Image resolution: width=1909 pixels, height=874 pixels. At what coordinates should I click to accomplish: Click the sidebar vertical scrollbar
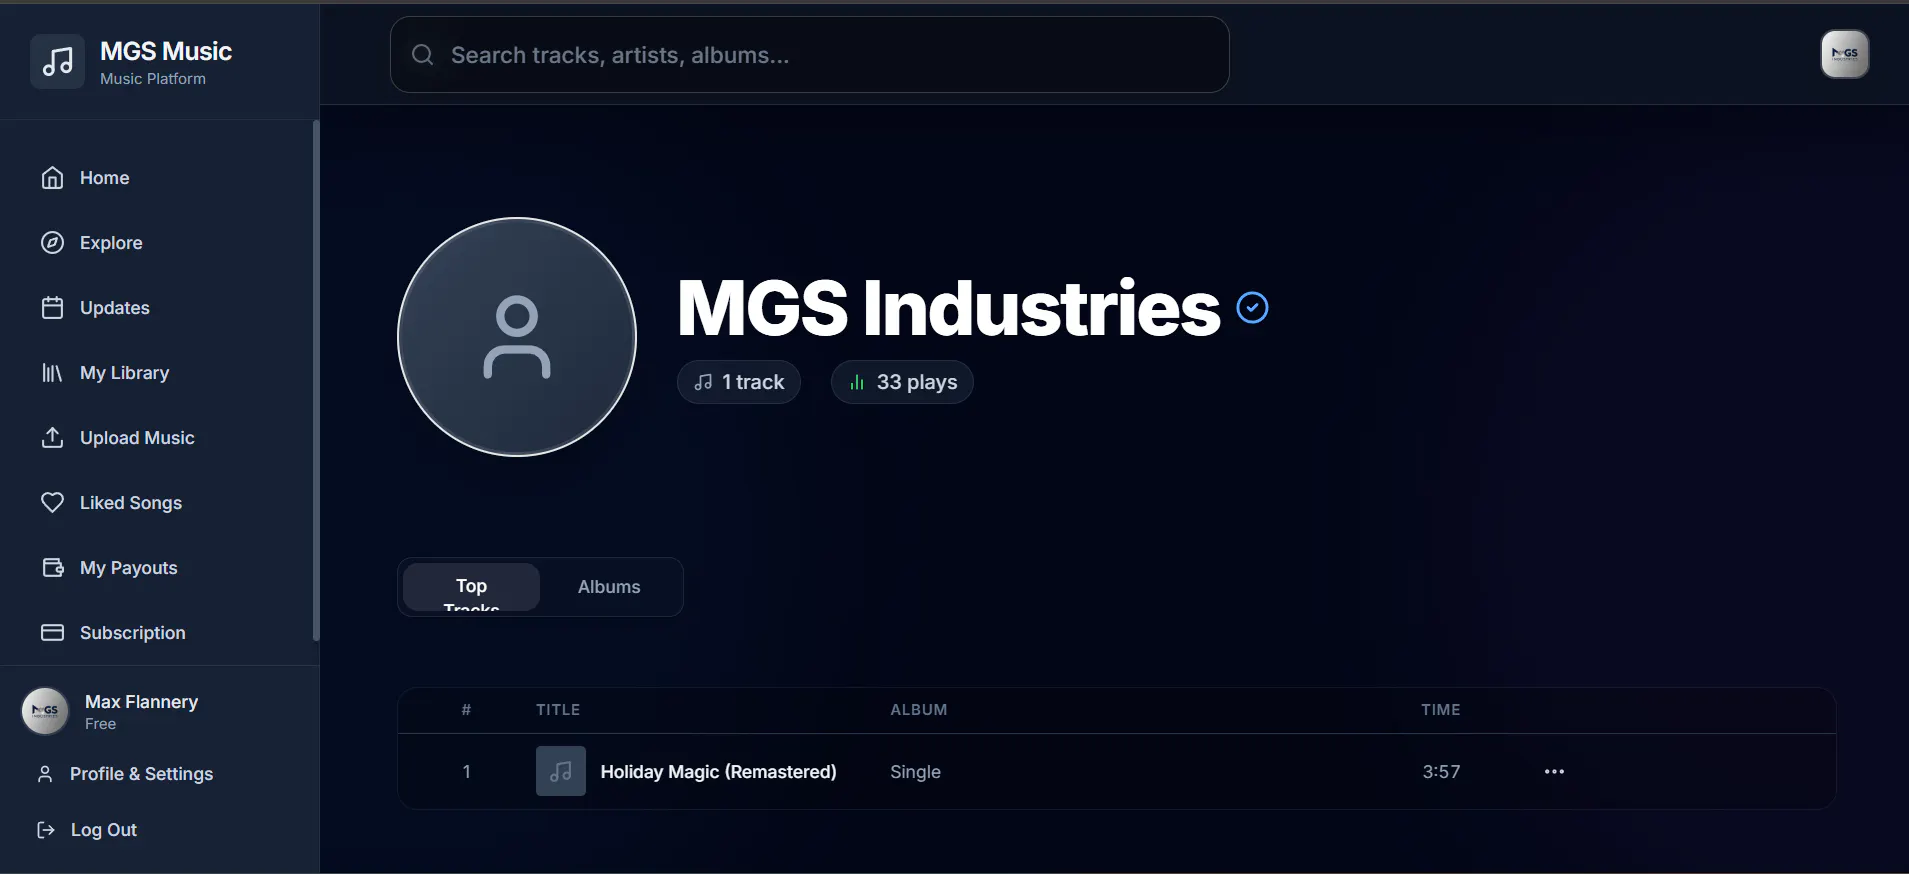coord(316,380)
